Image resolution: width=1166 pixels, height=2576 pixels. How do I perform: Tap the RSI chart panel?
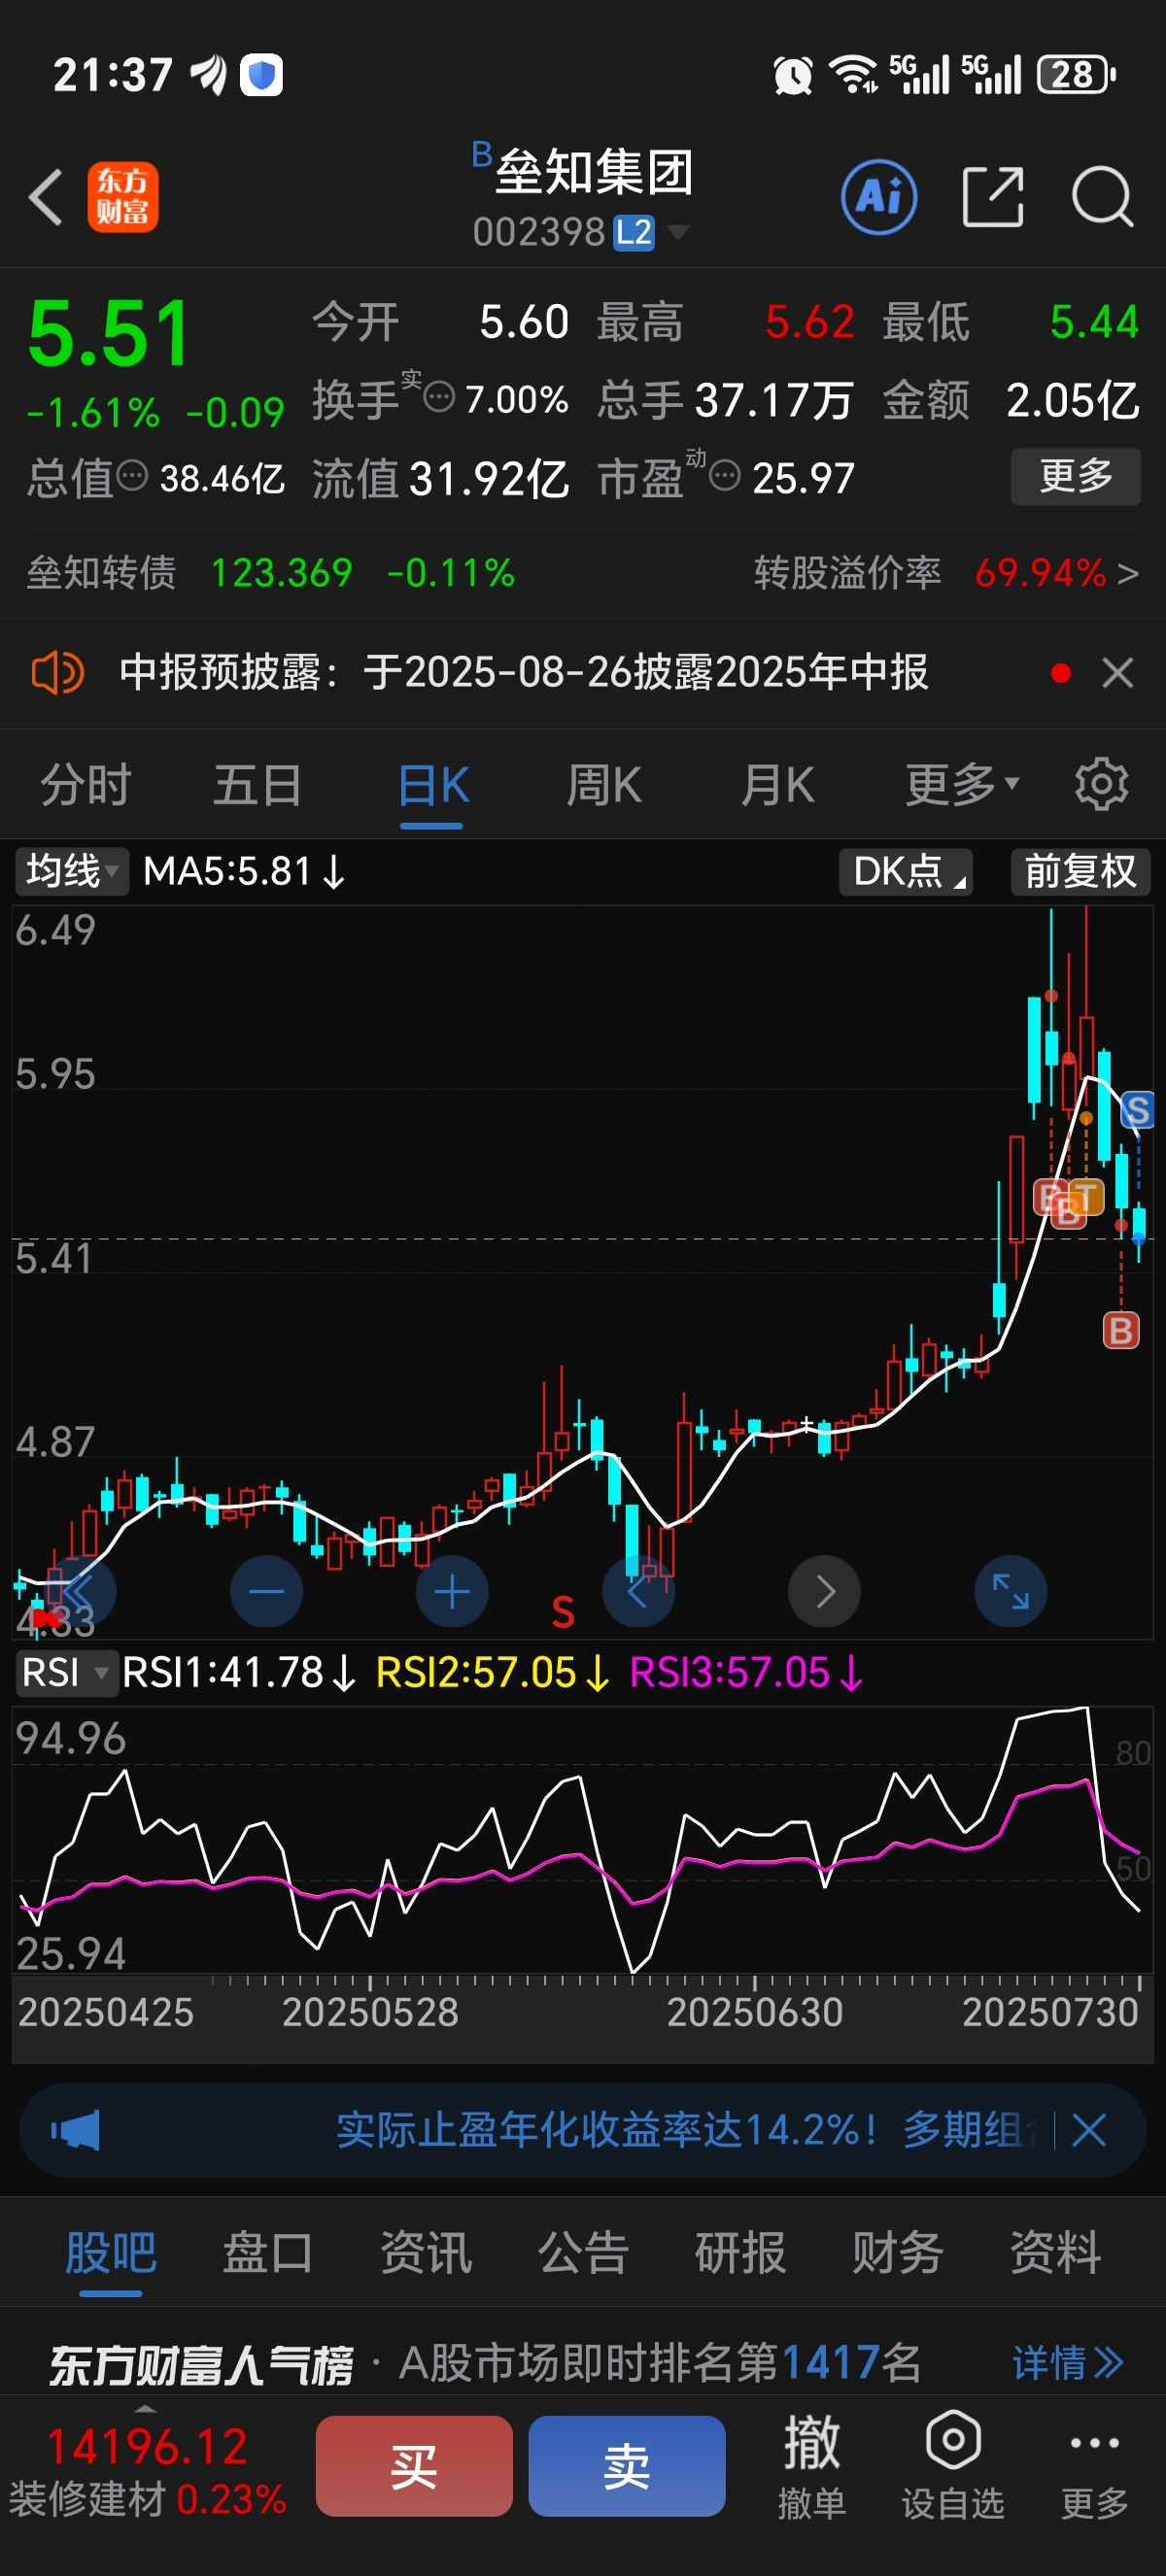click(x=583, y=1842)
